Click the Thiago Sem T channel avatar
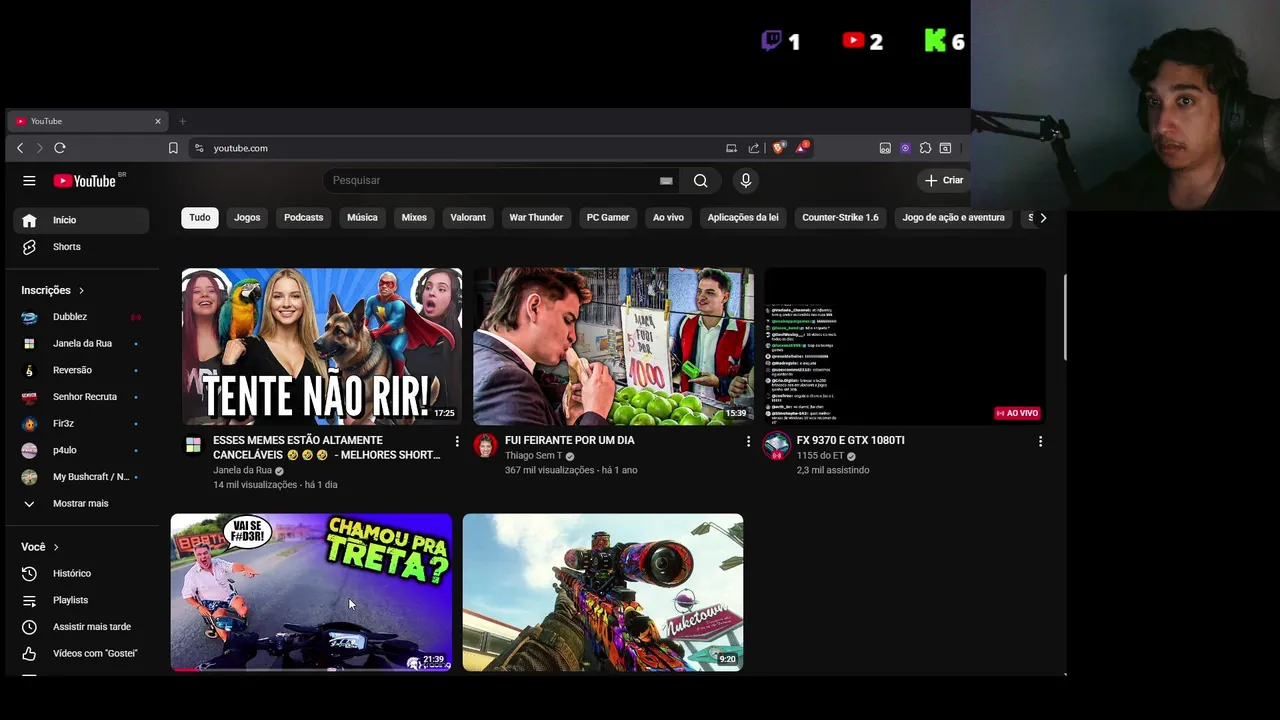Image resolution: width=1280 pixels, height=720 pixels. [485, 445]
